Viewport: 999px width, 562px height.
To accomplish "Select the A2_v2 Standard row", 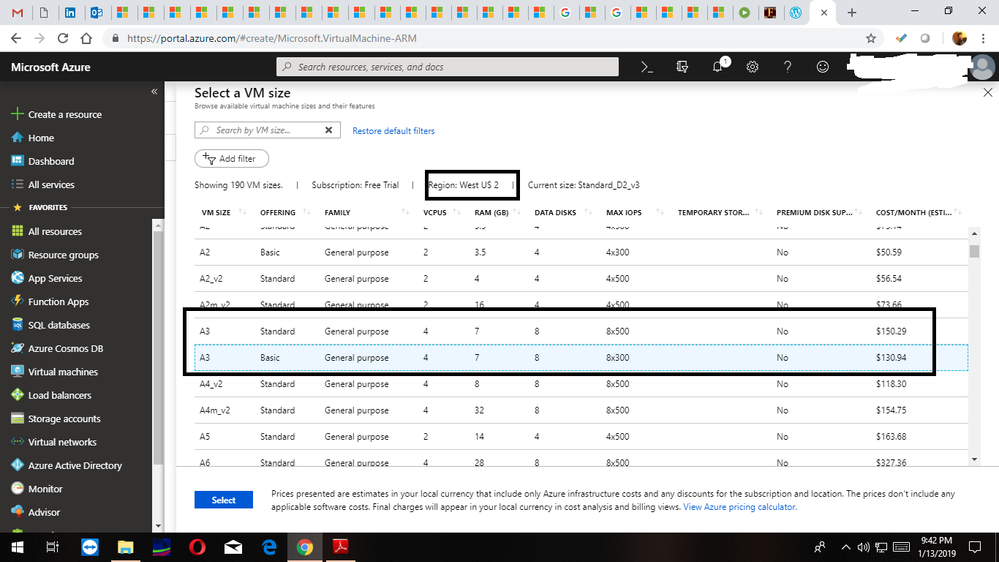I will [581, 278].
